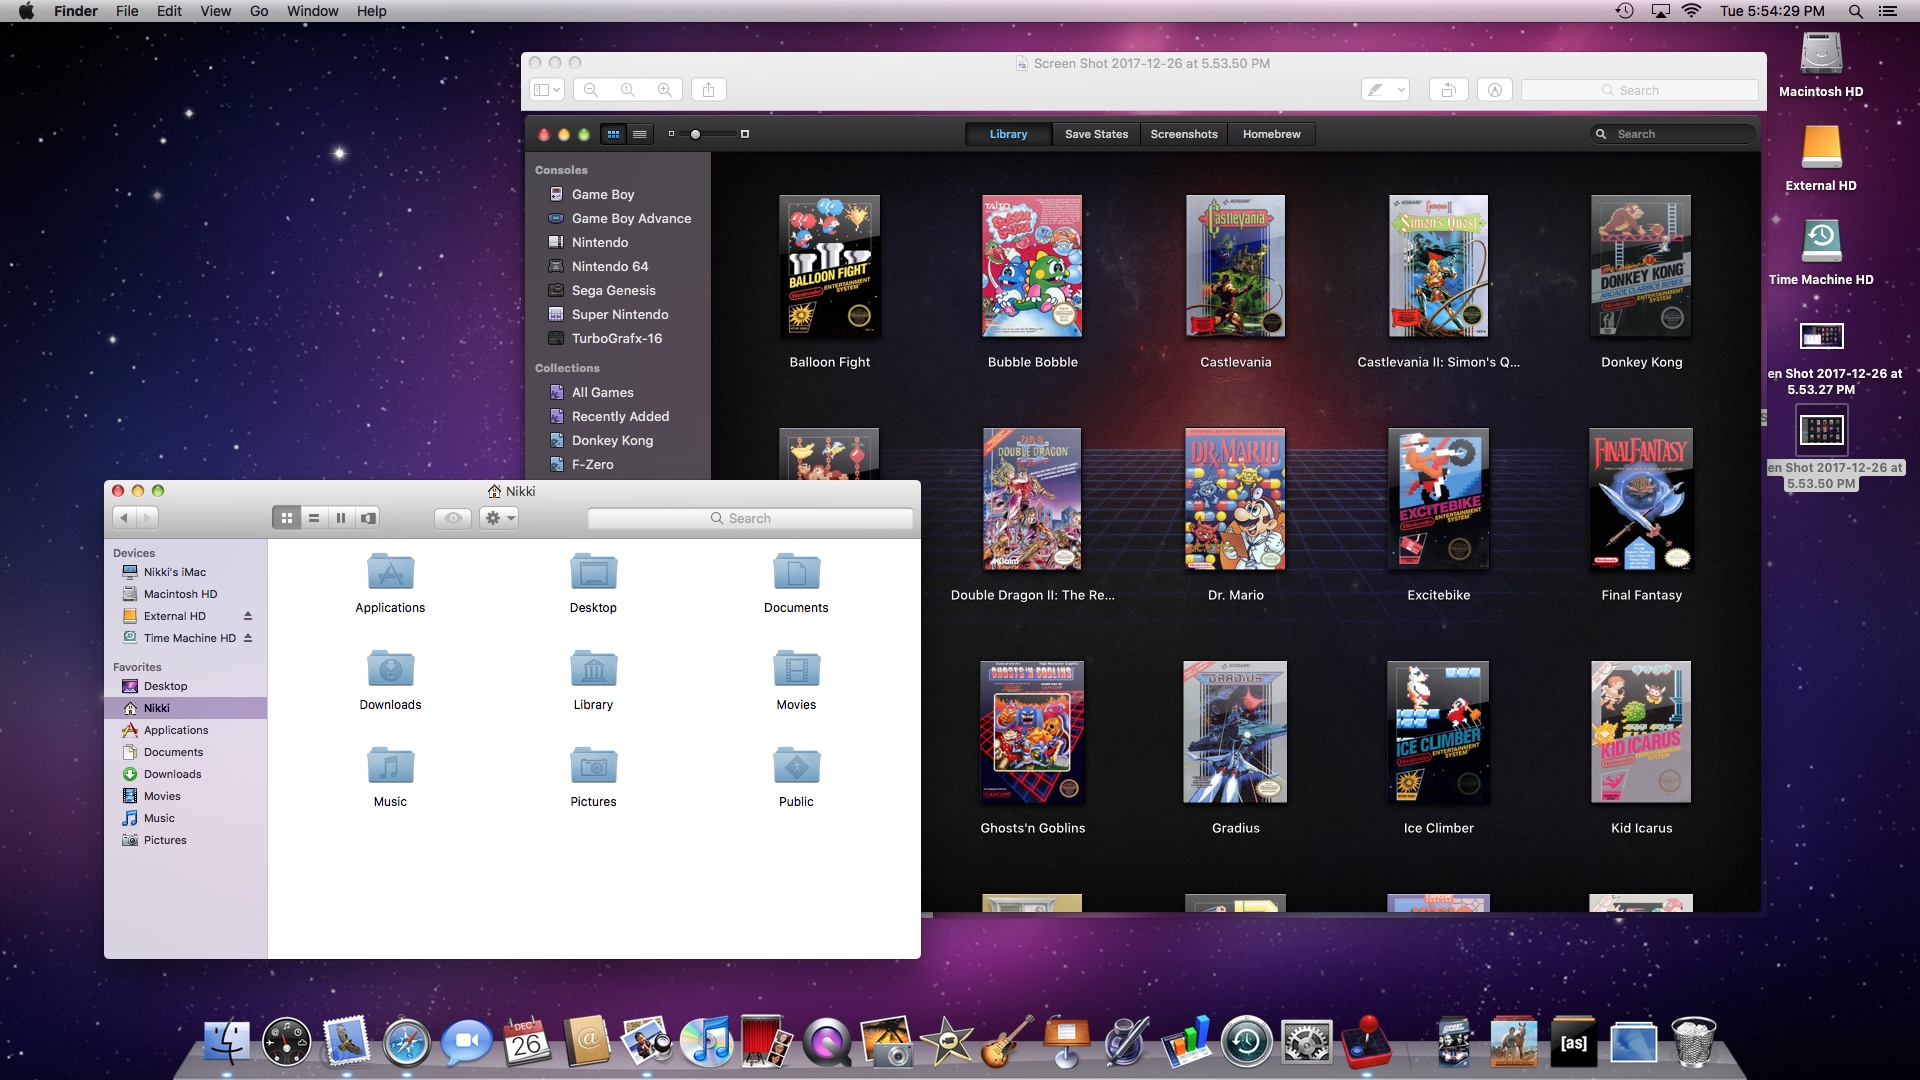Switch Finder window to column view

341,518
